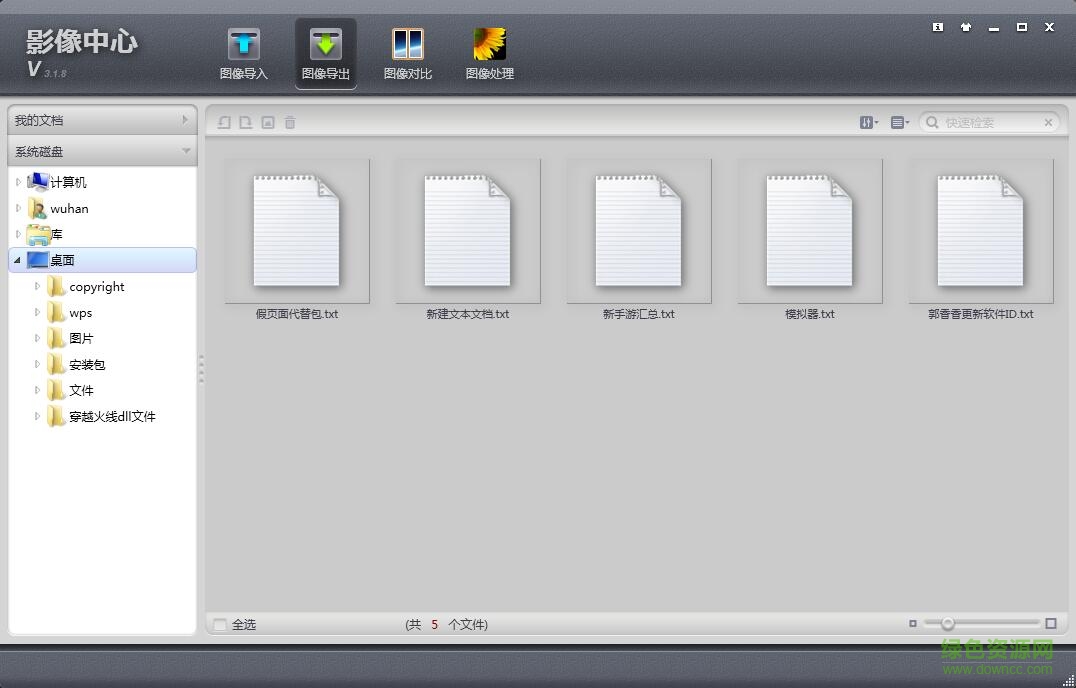Click the info icon in title bar
1076x688 pixels.
pyautogui.click(x=937, y=27)
